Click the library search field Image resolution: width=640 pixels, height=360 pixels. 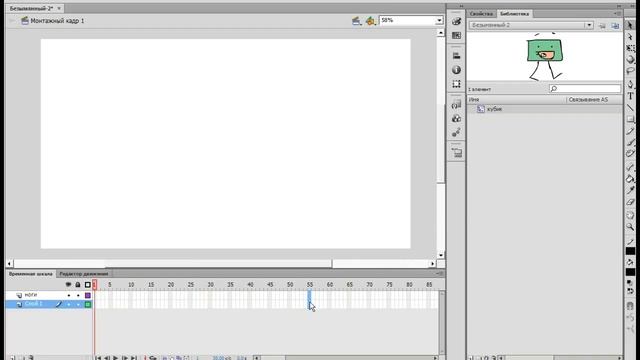[585, 89]
